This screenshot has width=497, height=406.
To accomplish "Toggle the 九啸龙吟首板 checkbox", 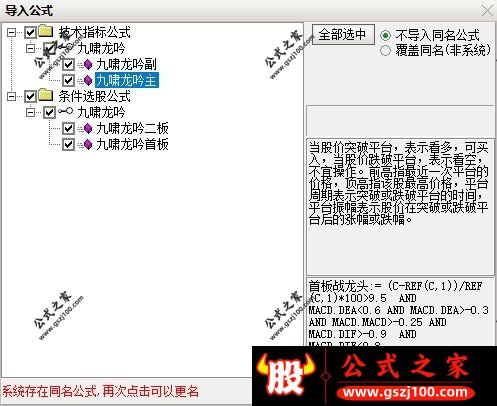I will tap(68, 145).
